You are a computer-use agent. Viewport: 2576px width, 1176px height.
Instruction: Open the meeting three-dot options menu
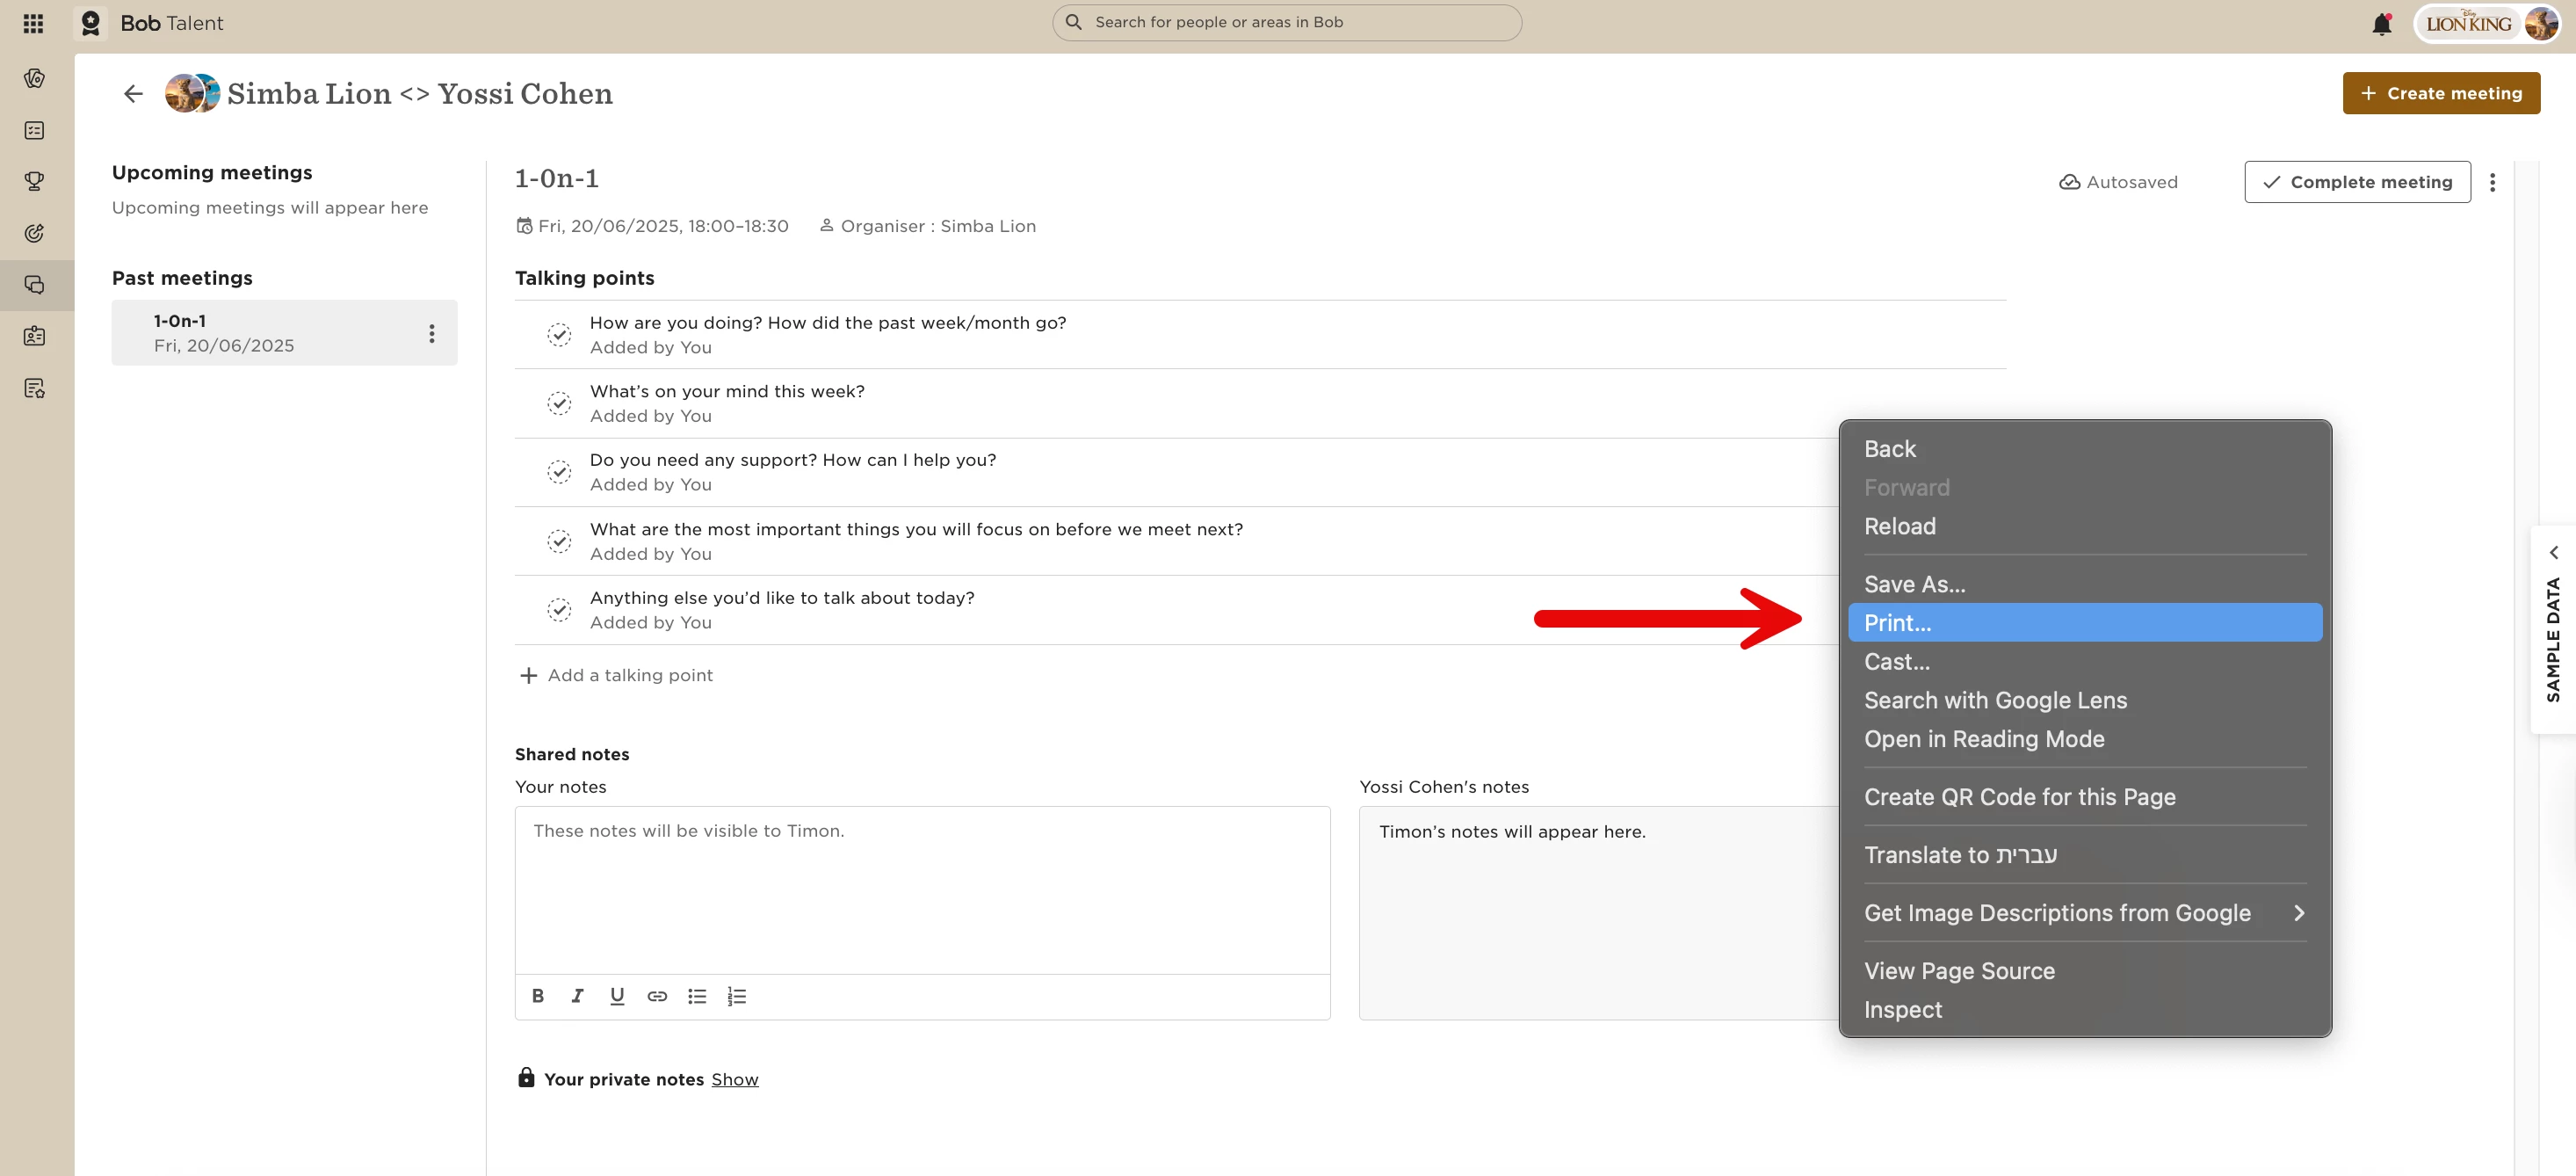(x=2492, y=182)
